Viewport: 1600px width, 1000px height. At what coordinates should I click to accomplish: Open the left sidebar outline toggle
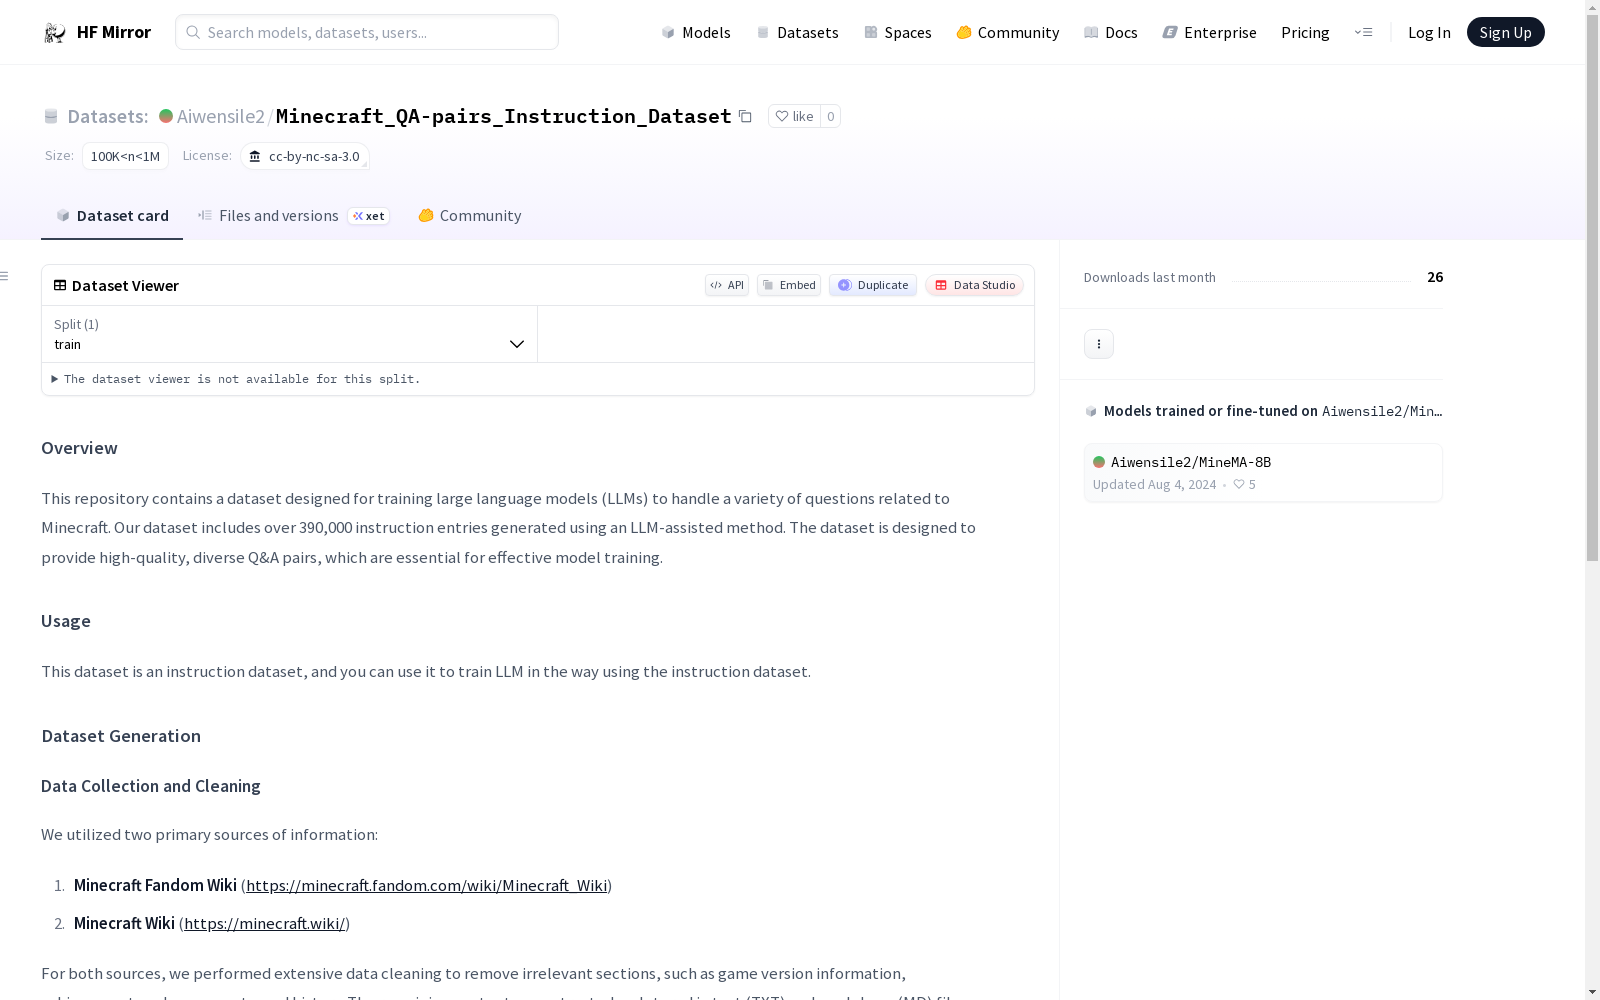click(x=5, y=276)
